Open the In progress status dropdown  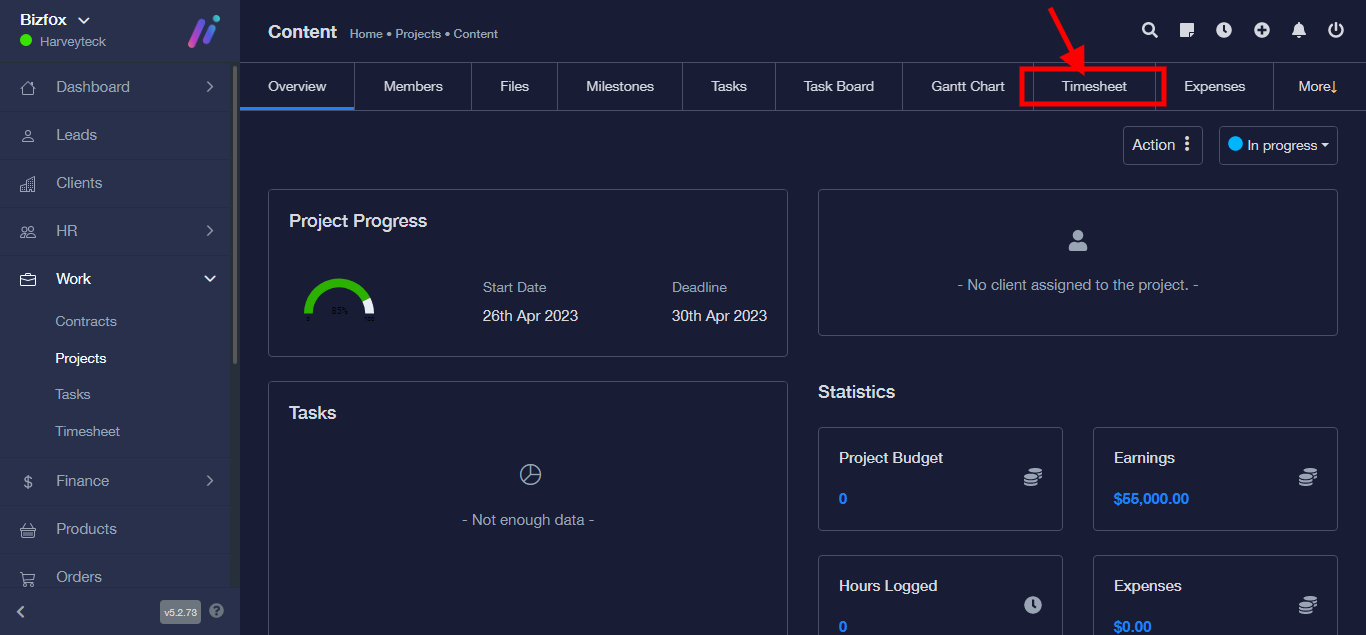1278,145
